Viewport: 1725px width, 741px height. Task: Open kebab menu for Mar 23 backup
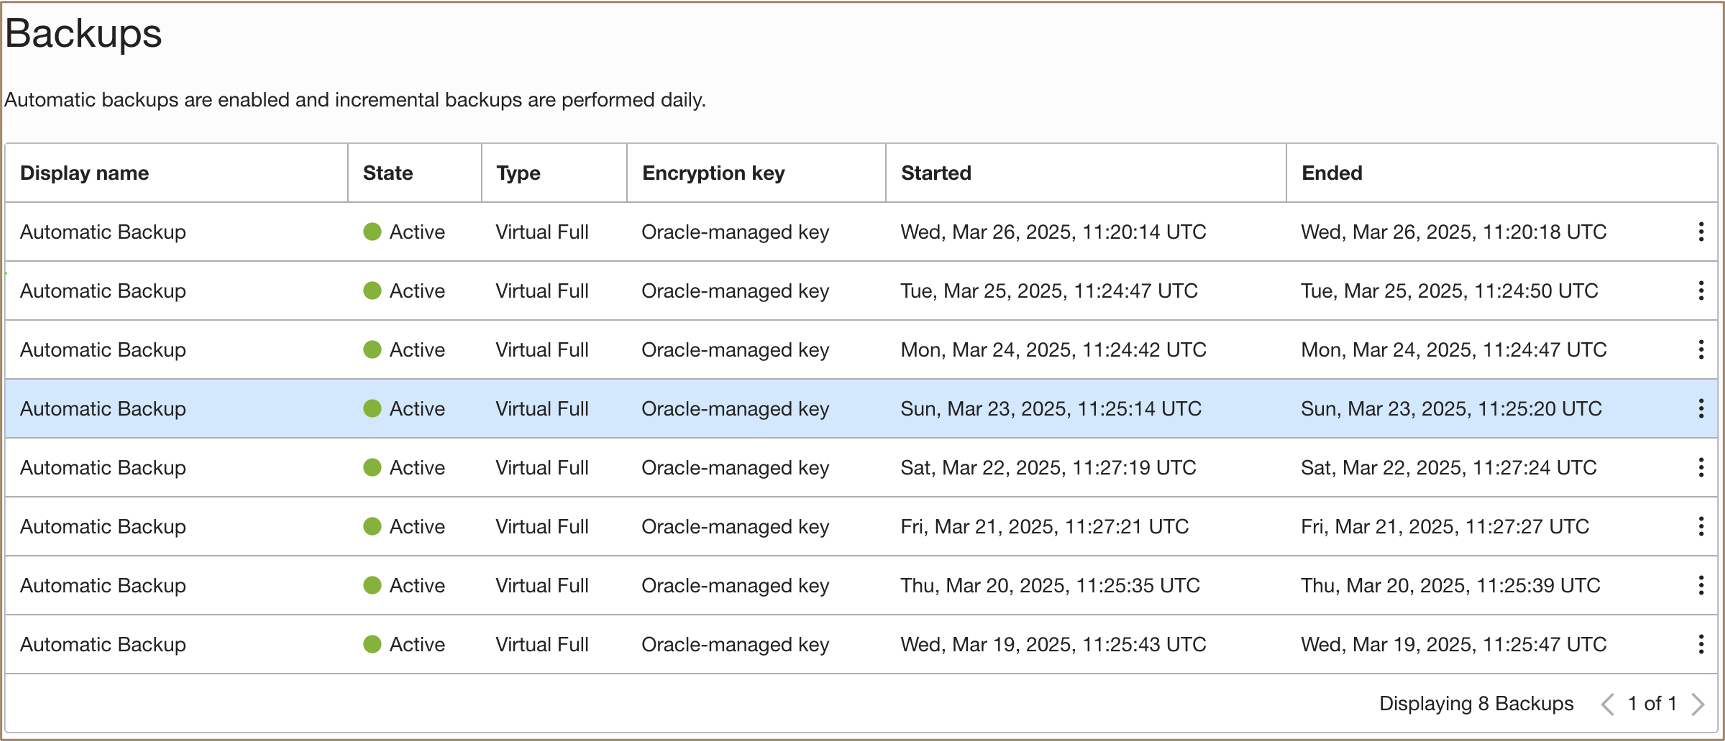[x=1700, y=409]
